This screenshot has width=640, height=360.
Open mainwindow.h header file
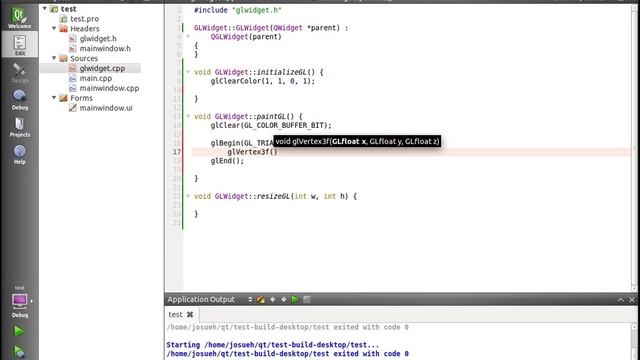point(105,48)
